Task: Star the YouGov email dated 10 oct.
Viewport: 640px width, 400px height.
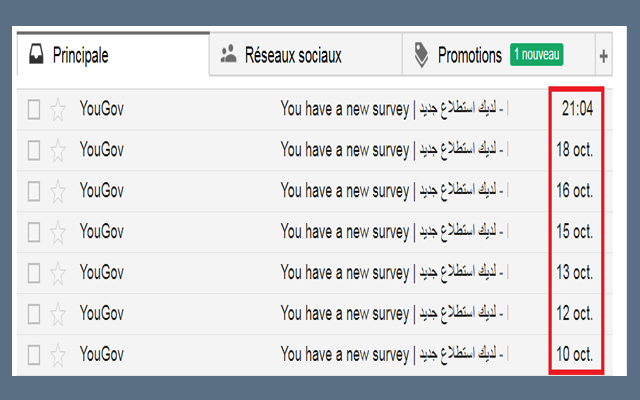Action: click(x=58, y=354)
